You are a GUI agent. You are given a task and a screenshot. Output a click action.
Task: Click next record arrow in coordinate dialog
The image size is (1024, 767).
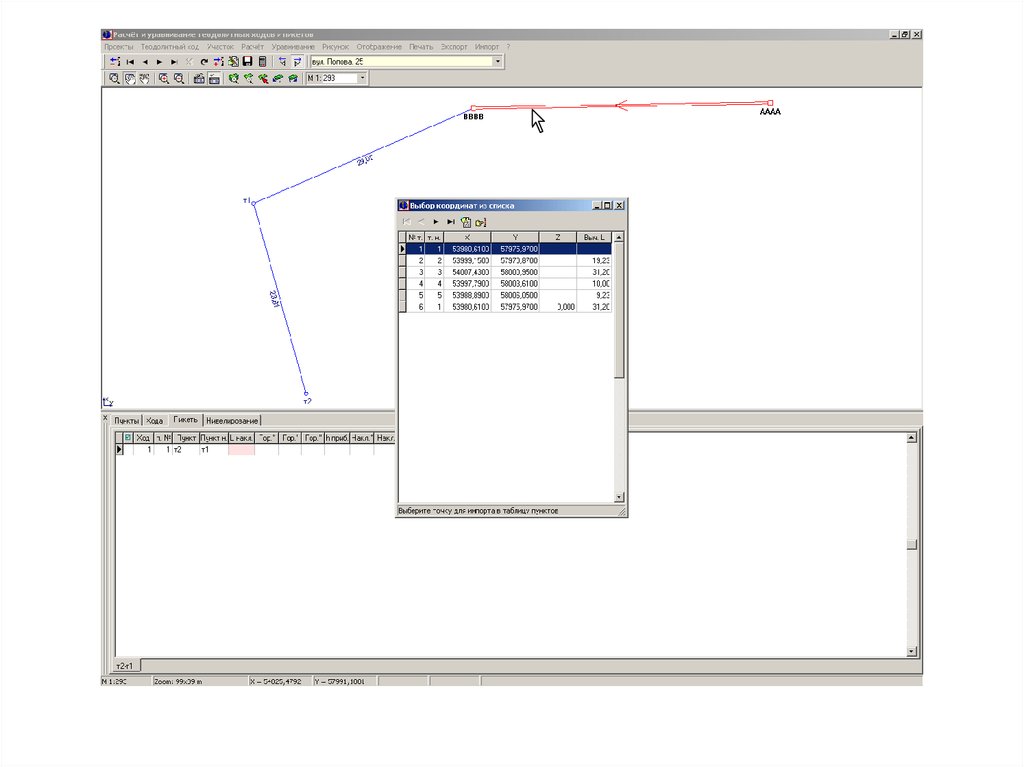[436, 221]
